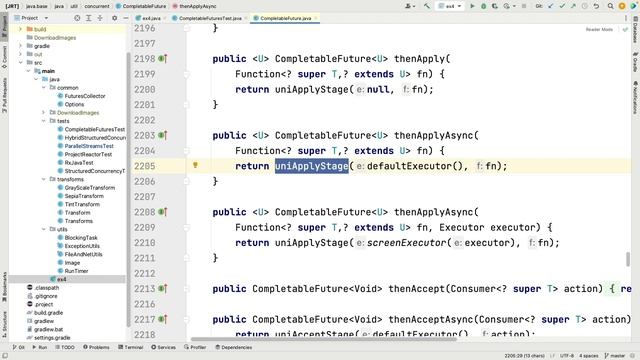Open the Run tool window
Image resolution: width=640 pixels, height=360 pixels.
[40, 347]
